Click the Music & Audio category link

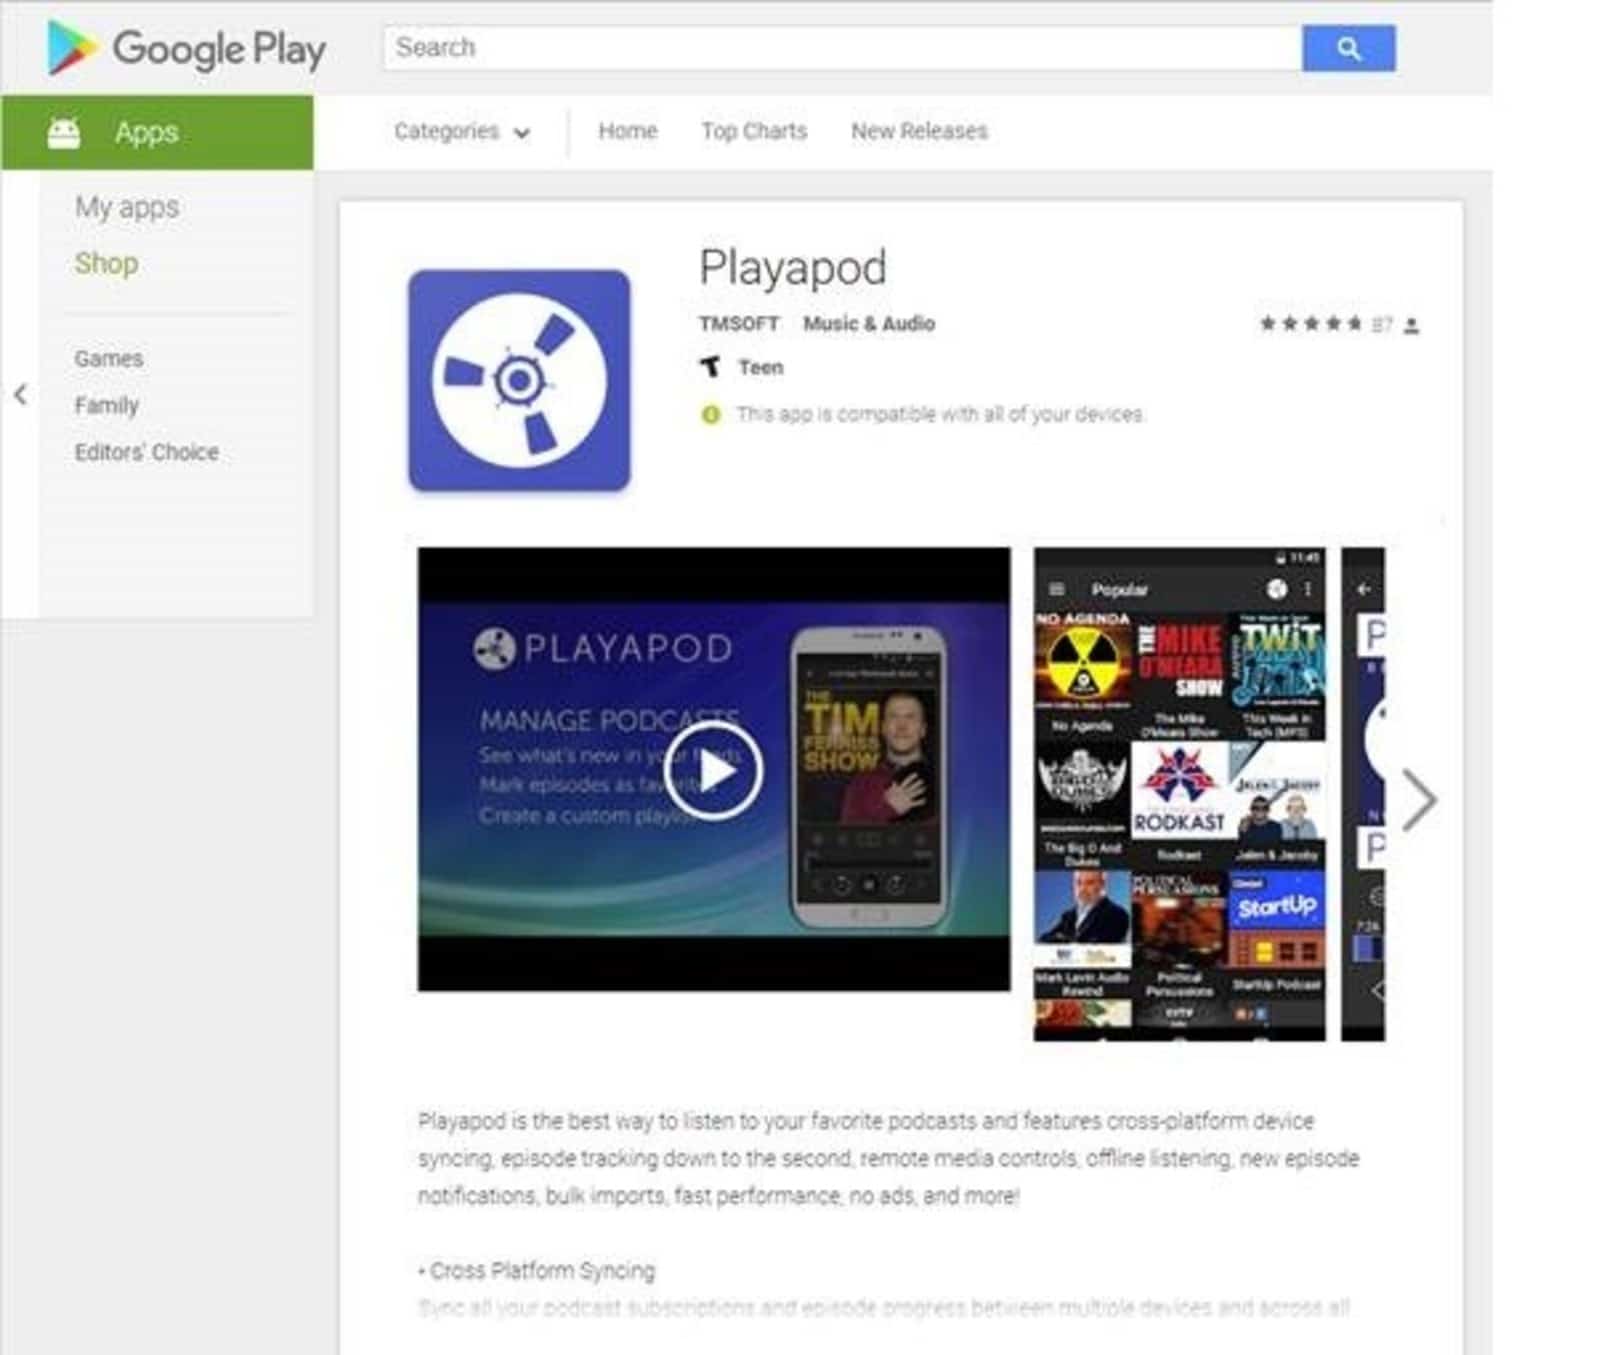(x=869, y=323)
